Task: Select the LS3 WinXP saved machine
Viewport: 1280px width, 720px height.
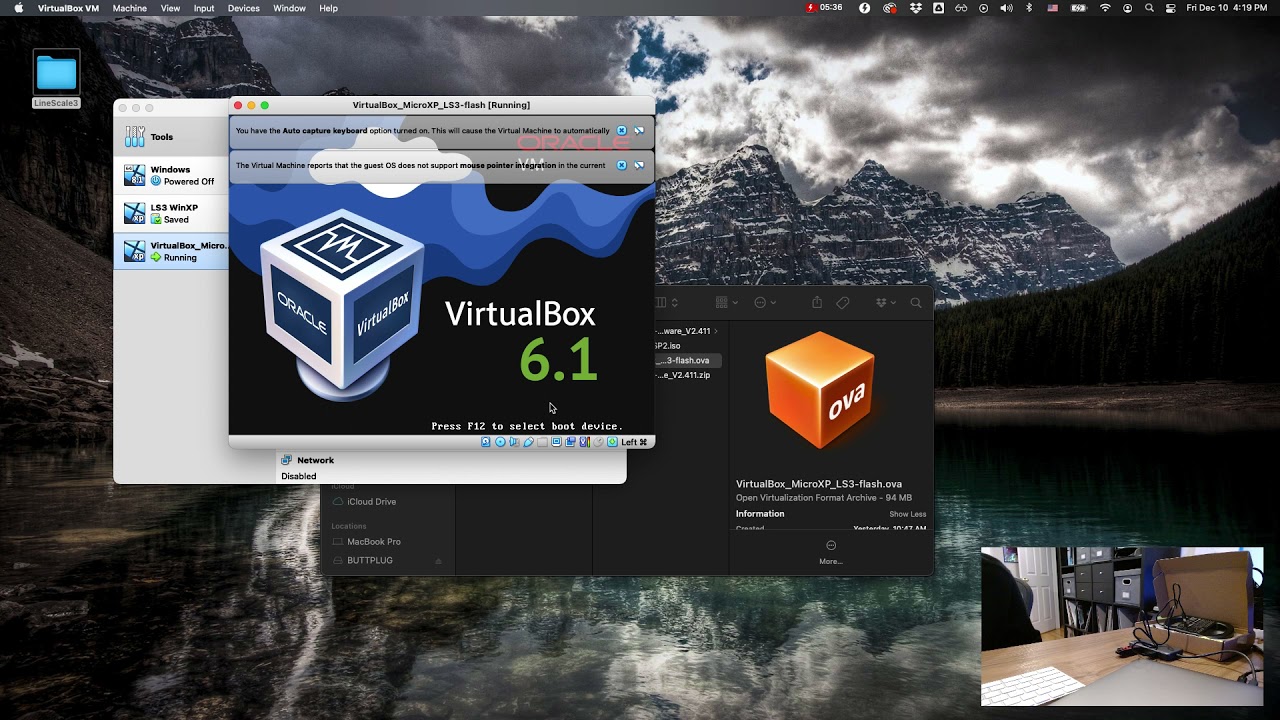Action: (x=171, y=214)
